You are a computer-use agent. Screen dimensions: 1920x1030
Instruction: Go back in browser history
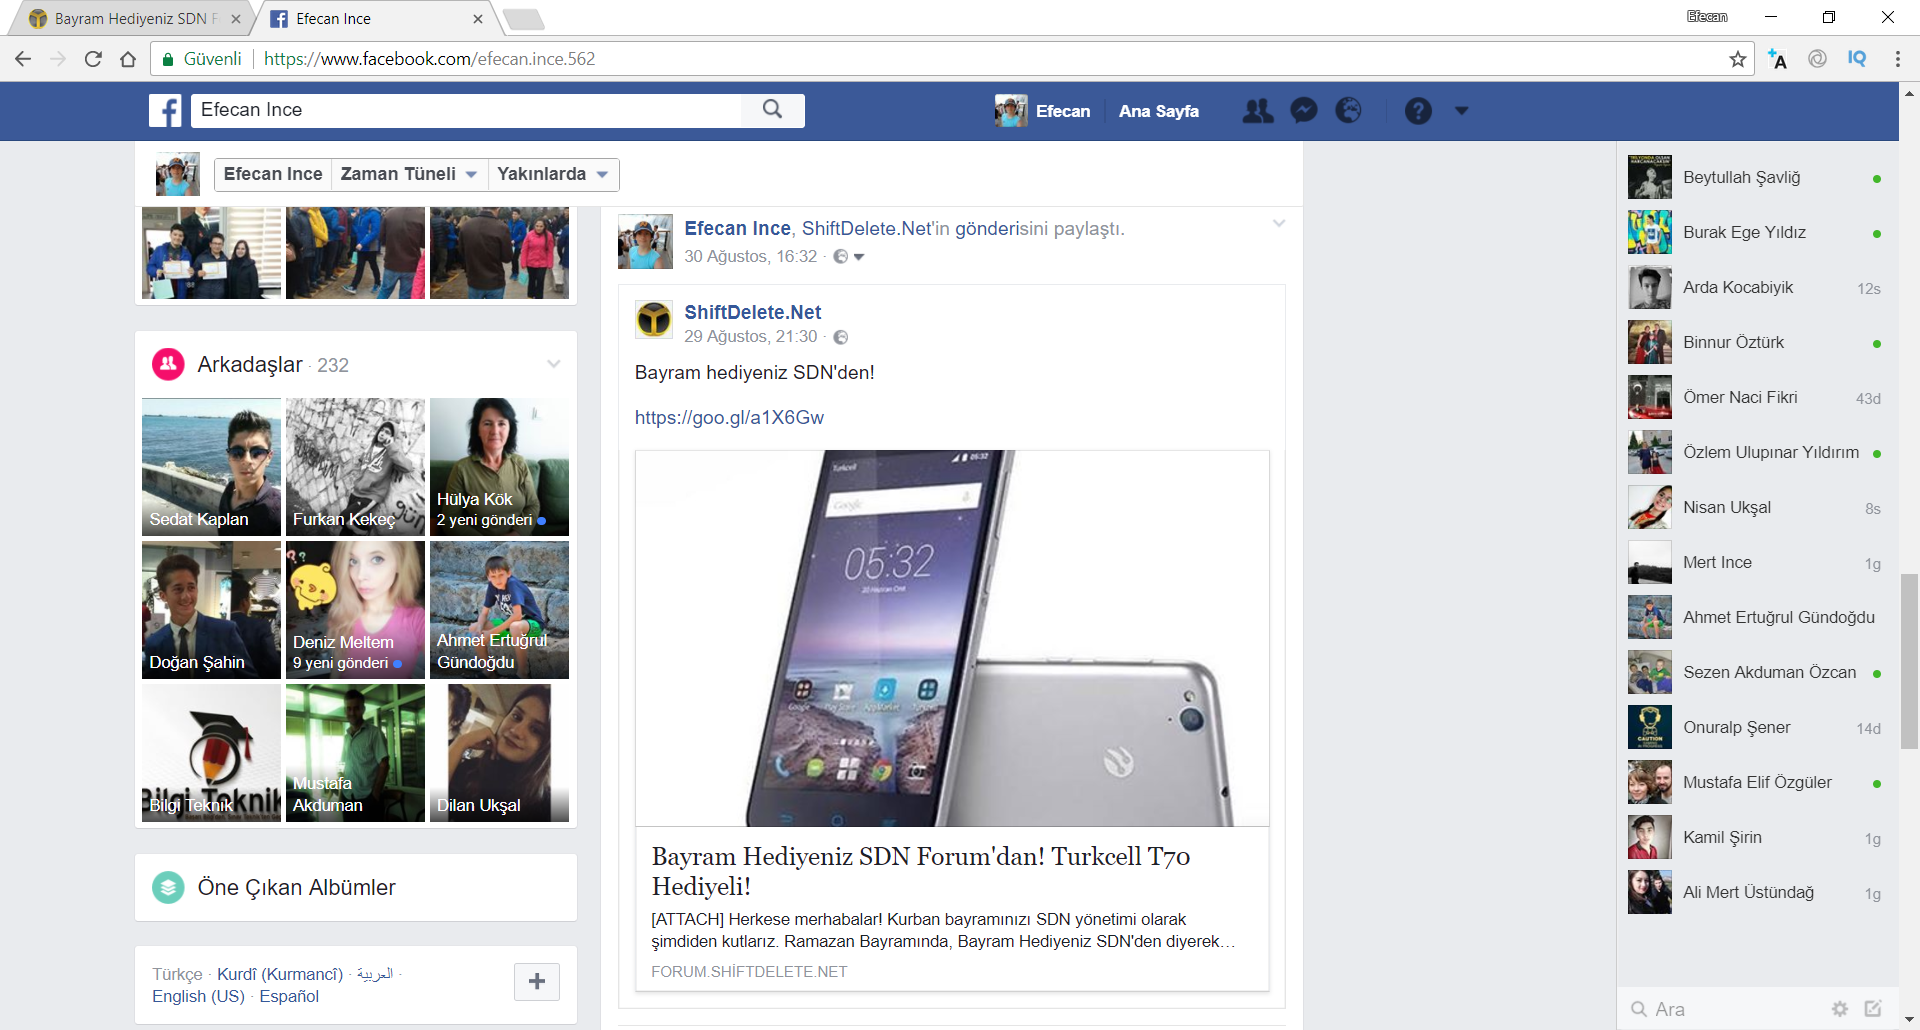tap(23, 59)
